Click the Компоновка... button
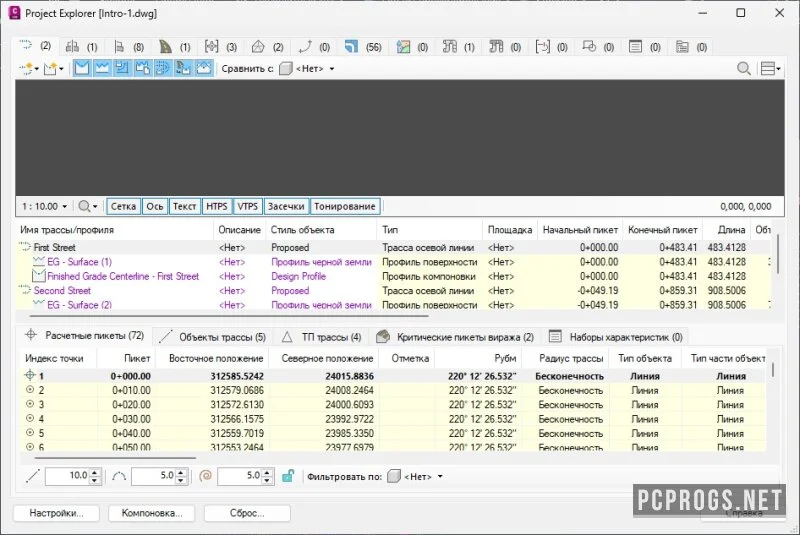The width and height of the screenshot is (800, 535). [152, 513]
